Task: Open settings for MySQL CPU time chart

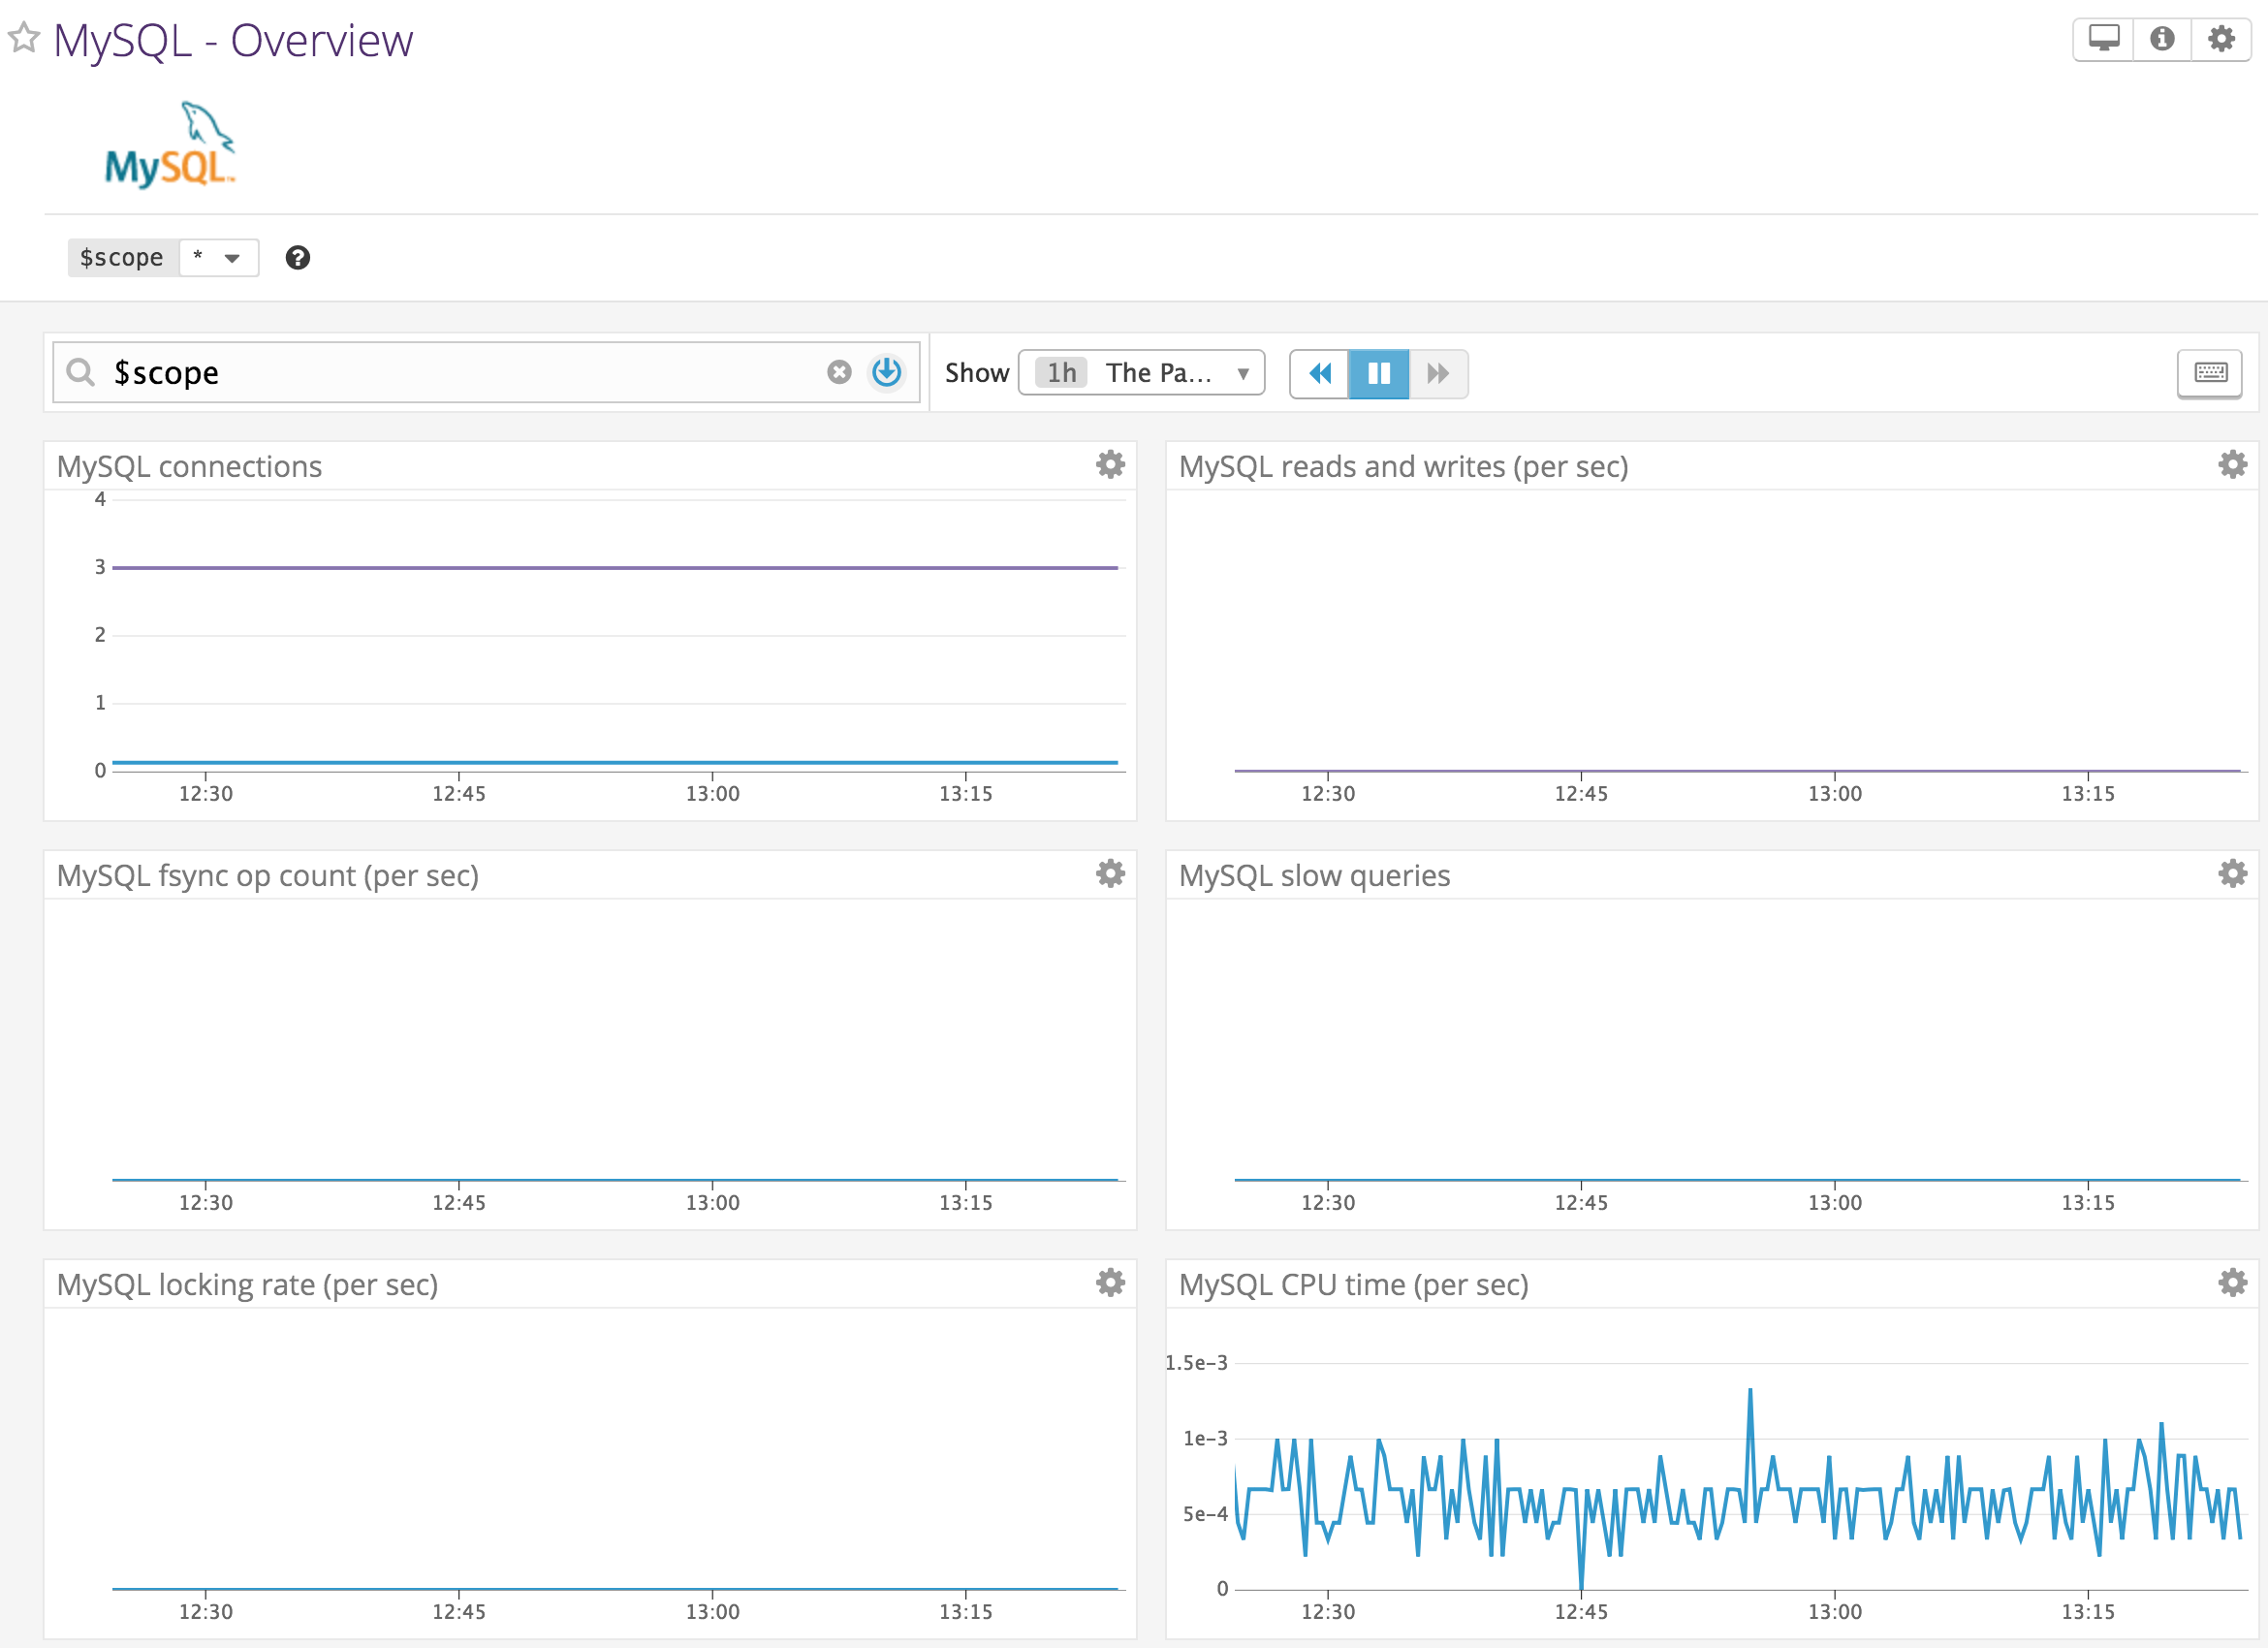Action: coord(2233,1283)
